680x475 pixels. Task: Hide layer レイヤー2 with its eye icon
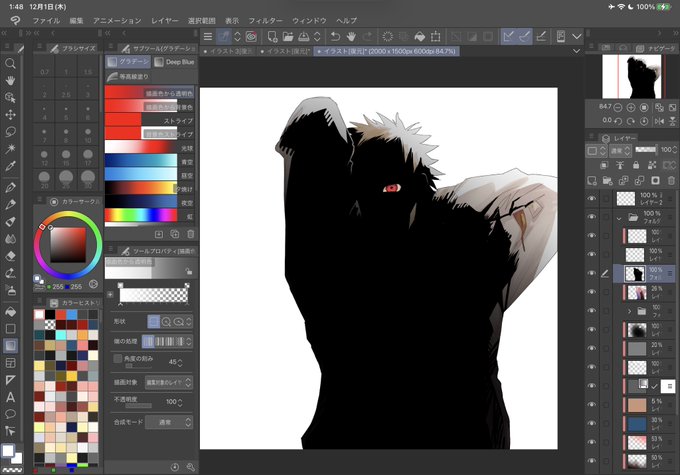tap(592, 198)
